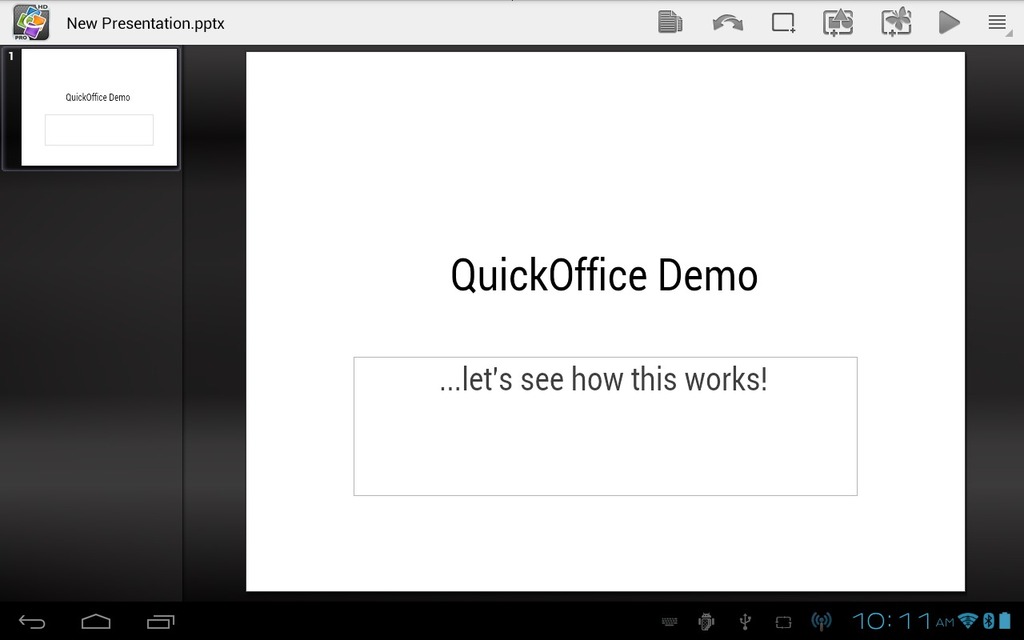Open the recent apps navigation button
Screen dimensions: 1024x640
(x=161, y=622)
